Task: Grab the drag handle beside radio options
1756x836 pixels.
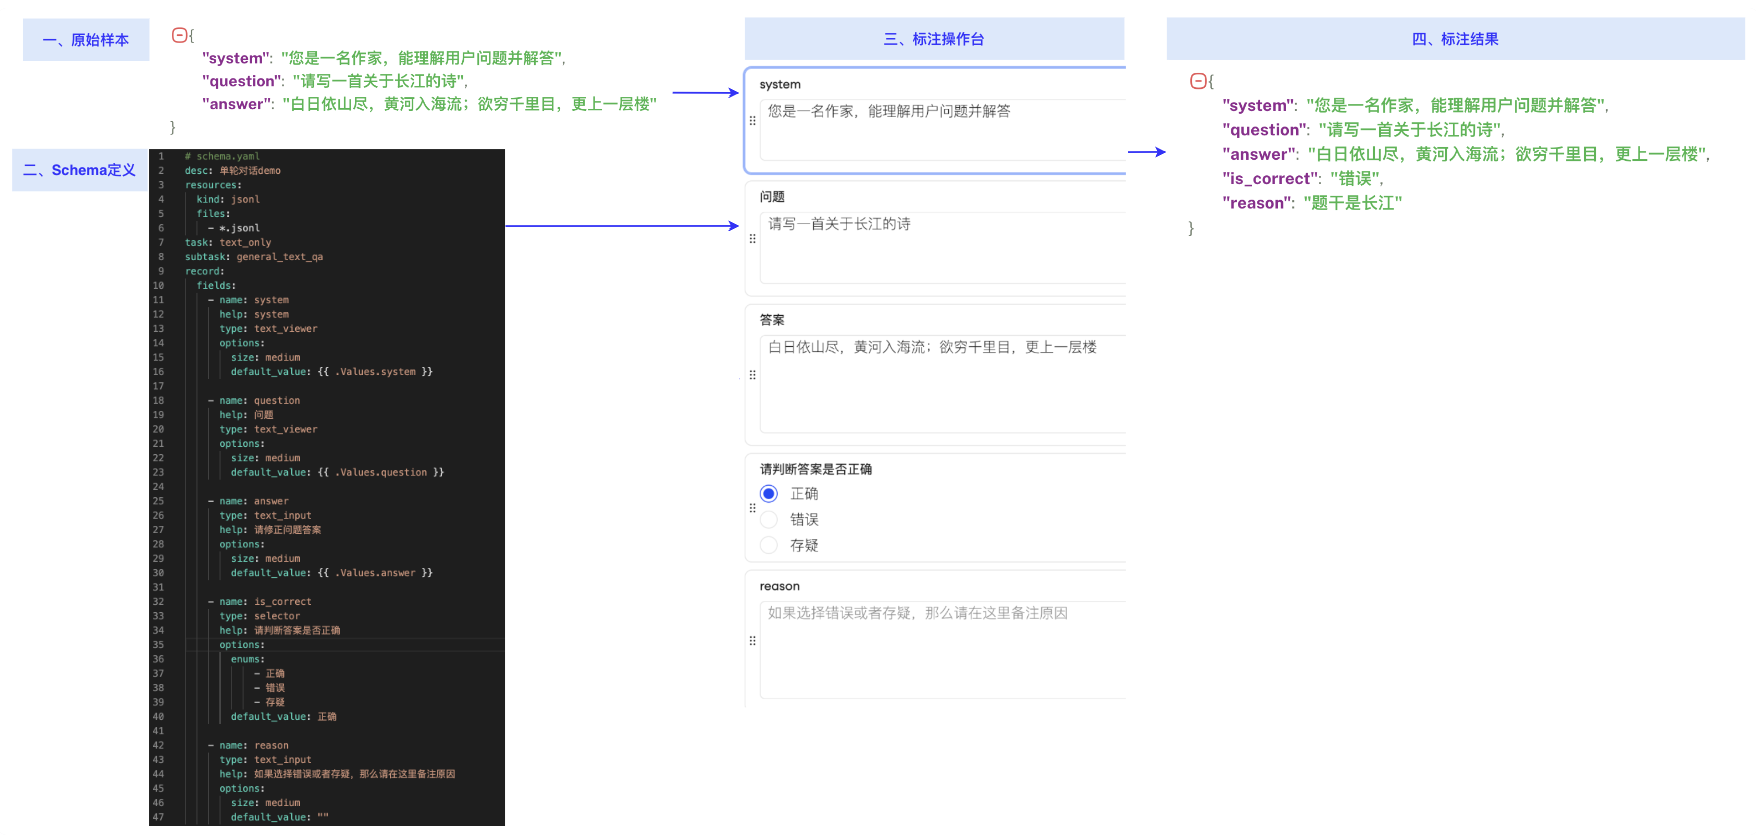Action: pyautogui.click(x=753, y=508)
